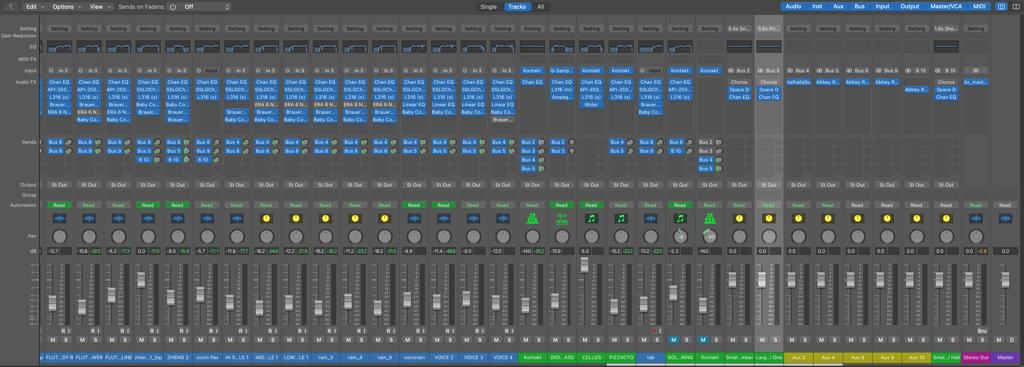Click the waveform icon on VOICE 4 track
The height and width of the screenshot is (367, 1024).
(x=502, y=218)
